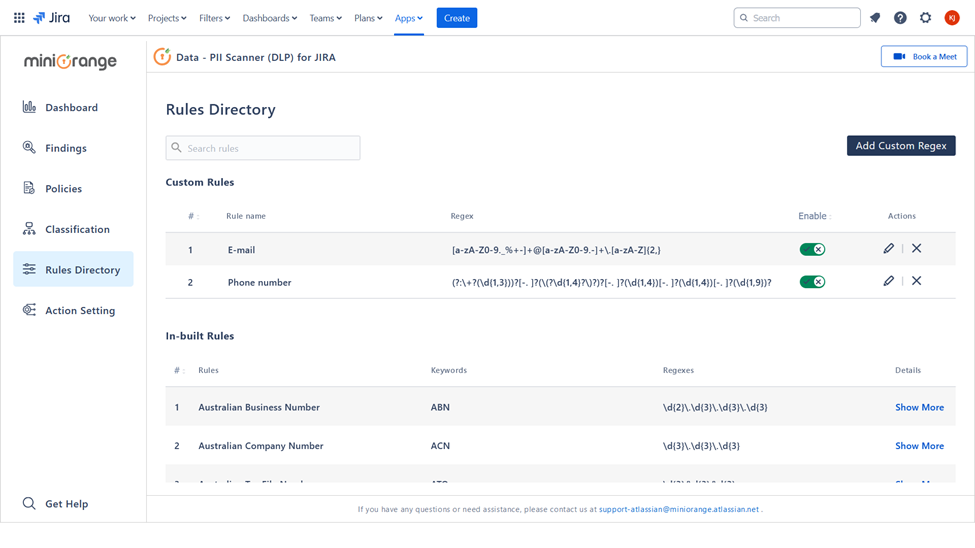Click the ABN keyword cell
The image size is (975, 548).
(x=440, y=407)
